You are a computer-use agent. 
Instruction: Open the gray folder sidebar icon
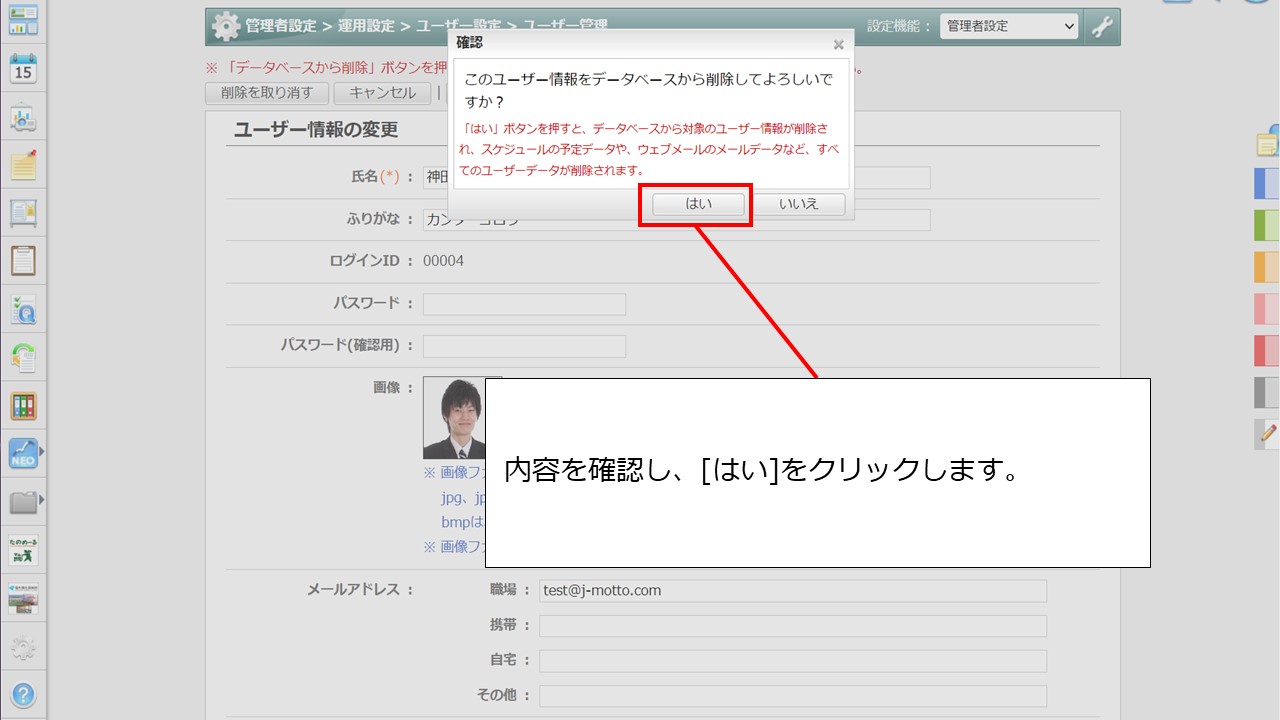click(x=22, y=500)
